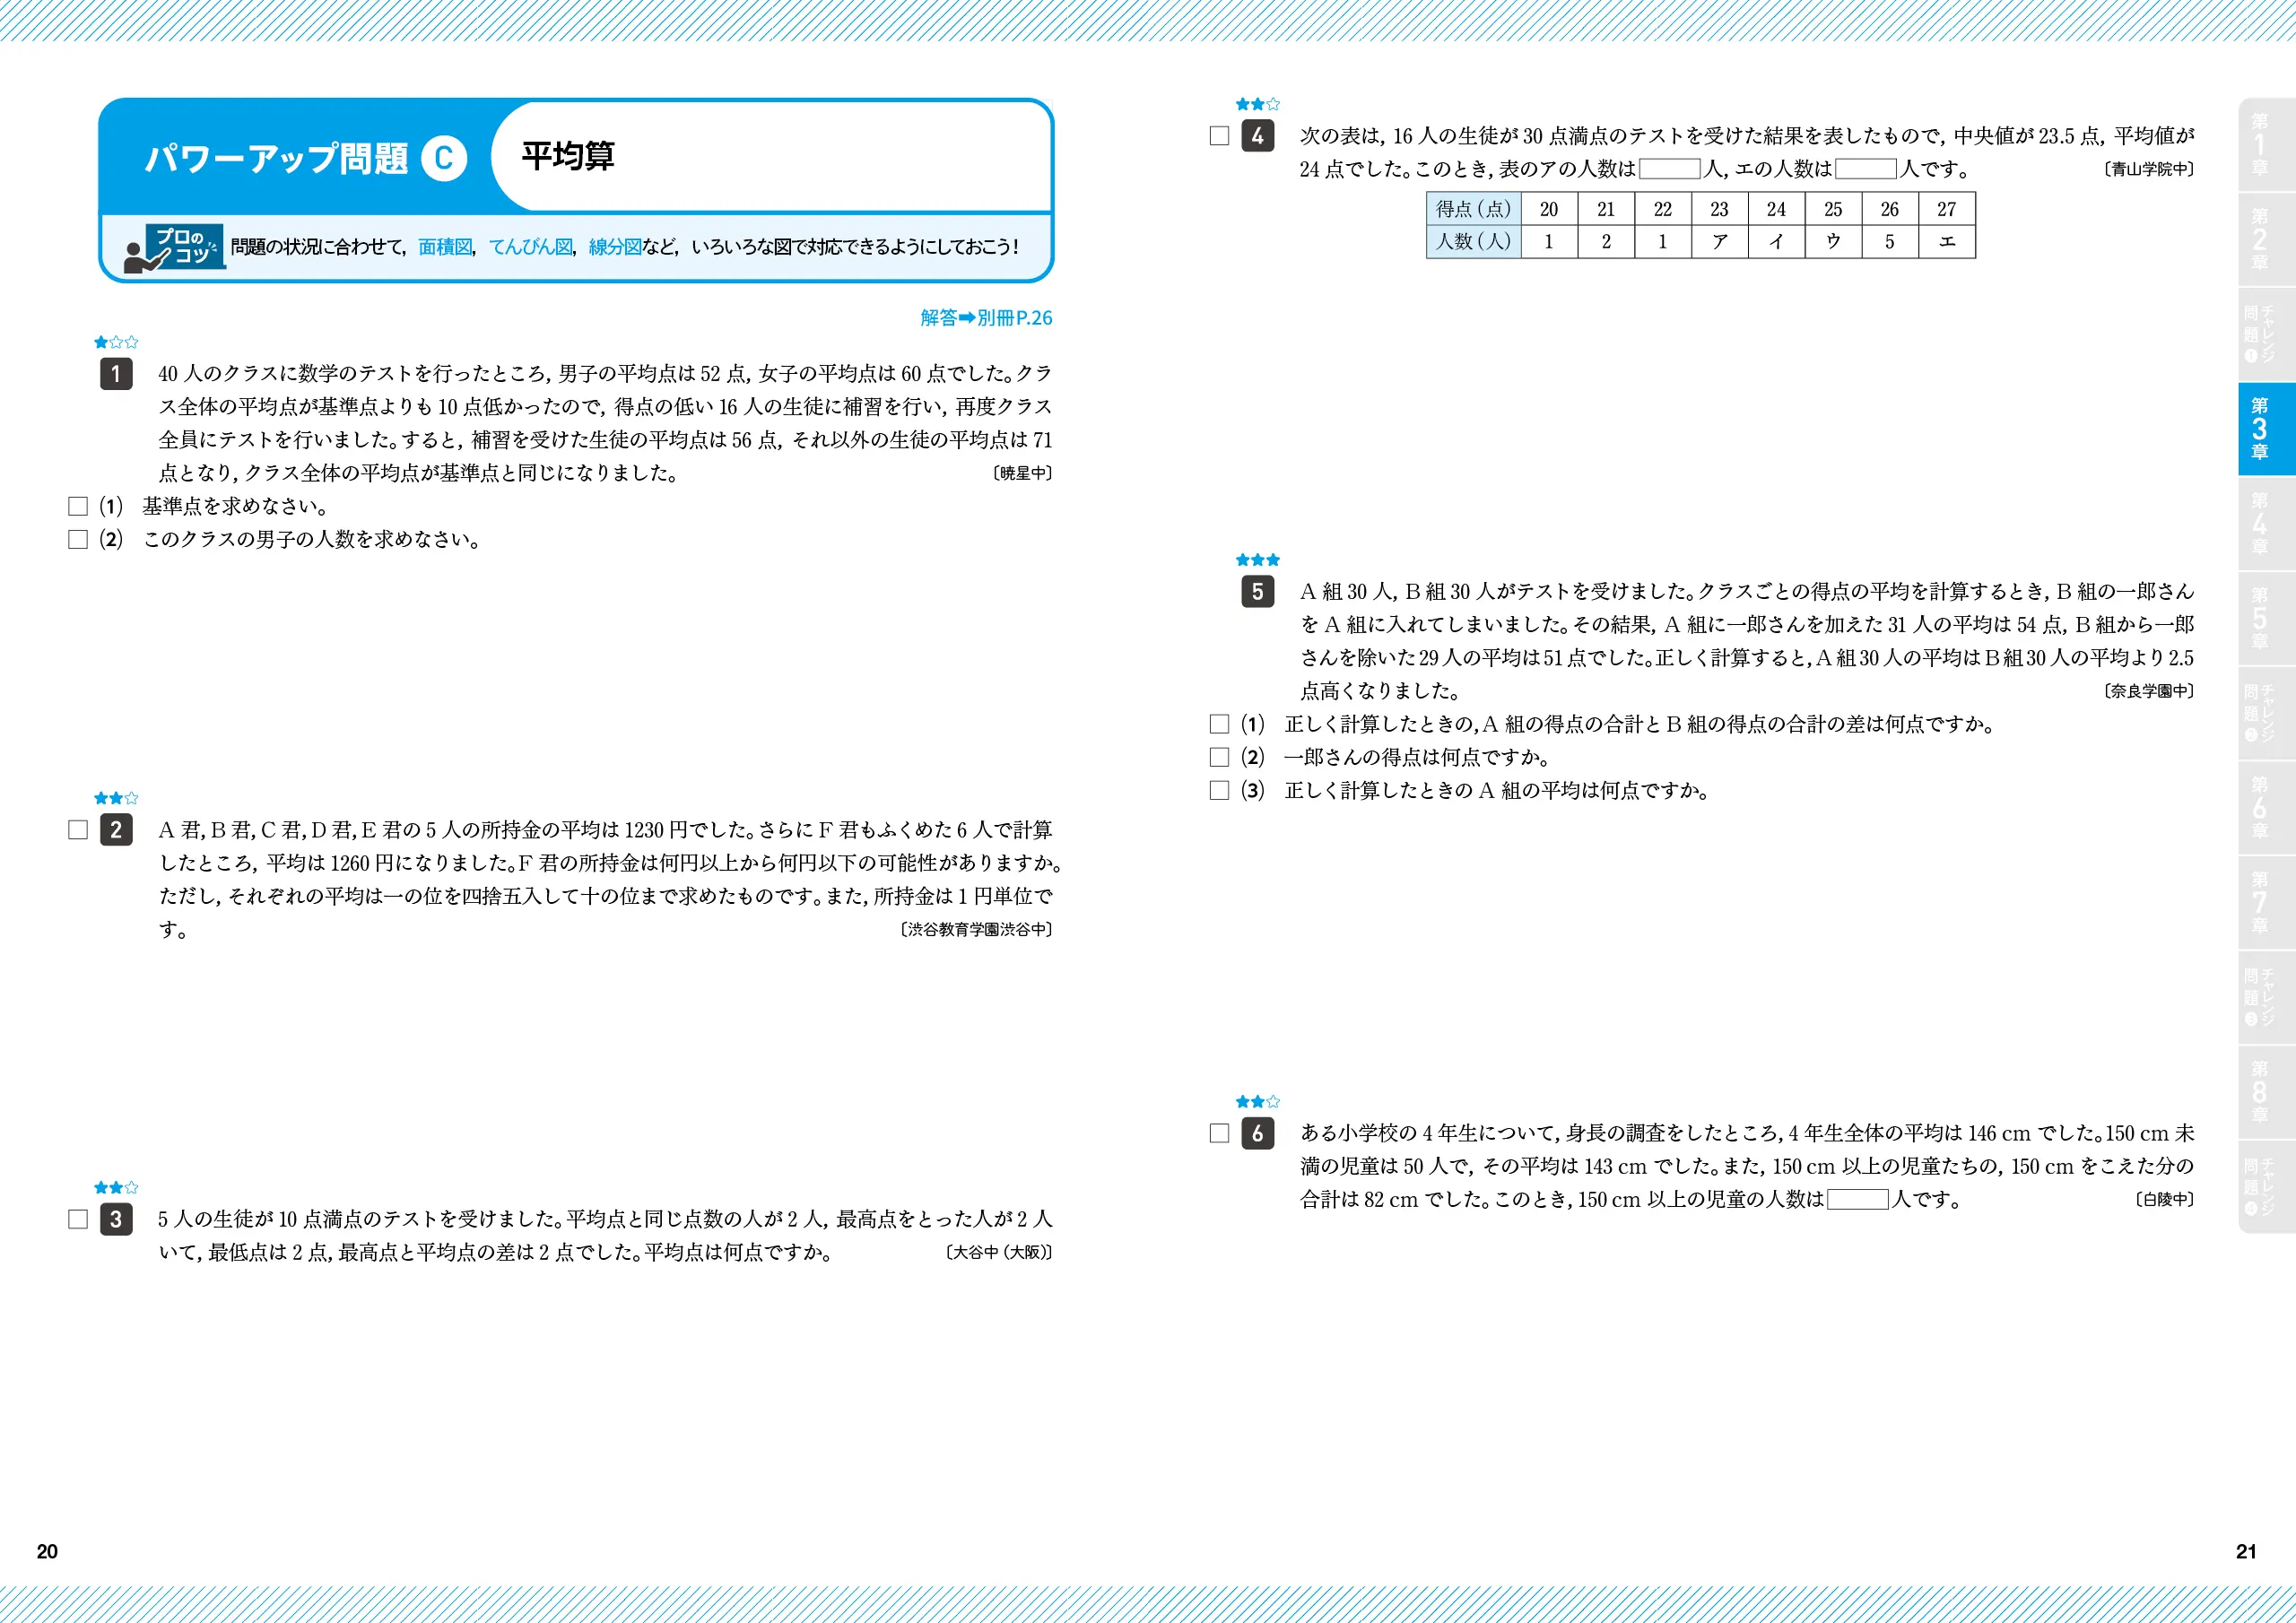Tick the checkbox beside problem 4
The image size is (2296, 1623).
[x=1219, y=136]
